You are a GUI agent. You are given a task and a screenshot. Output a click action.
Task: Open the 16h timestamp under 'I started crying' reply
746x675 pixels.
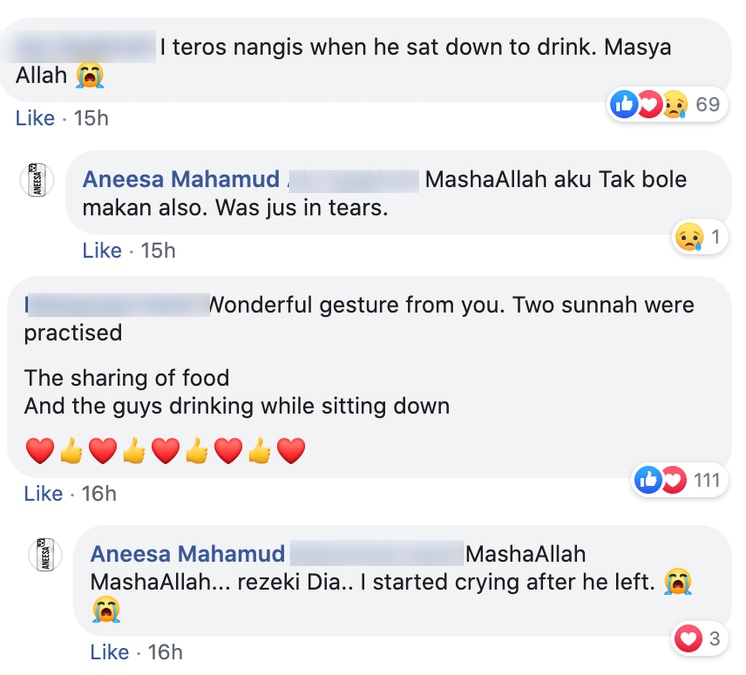tap(165, 652)
